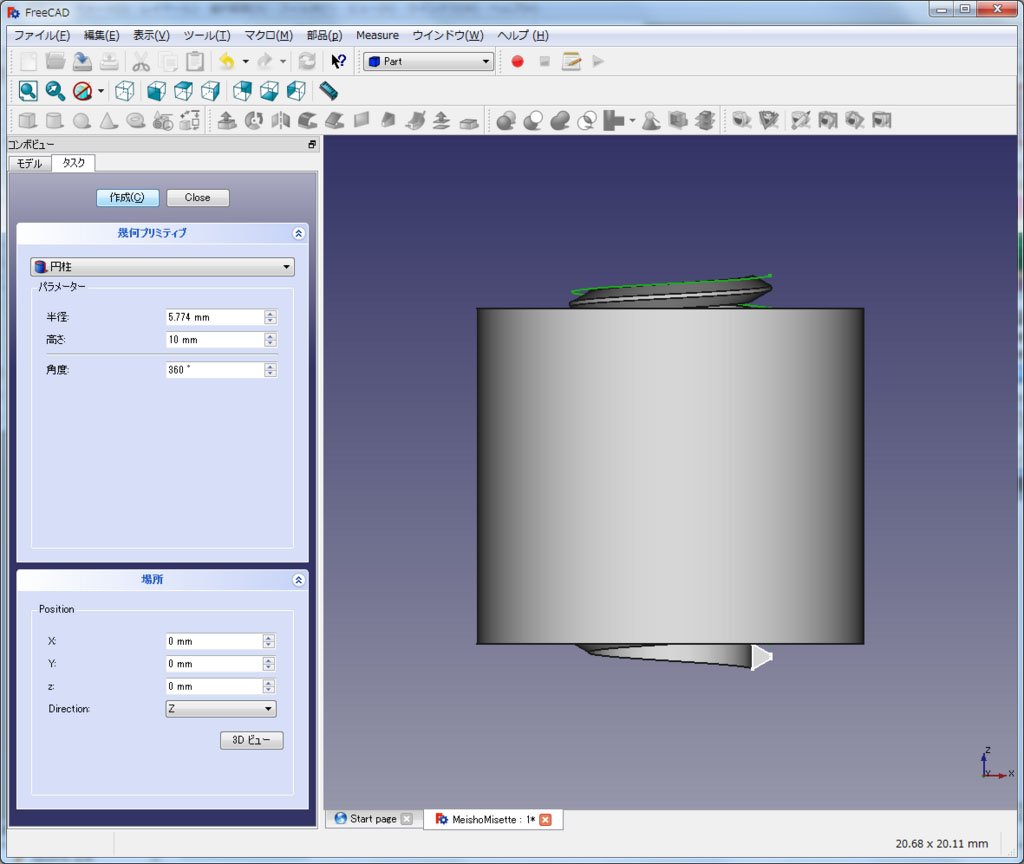Click the Cut shapes icon
Viewport: 1024px width, 864px height.
coord(533,120)
